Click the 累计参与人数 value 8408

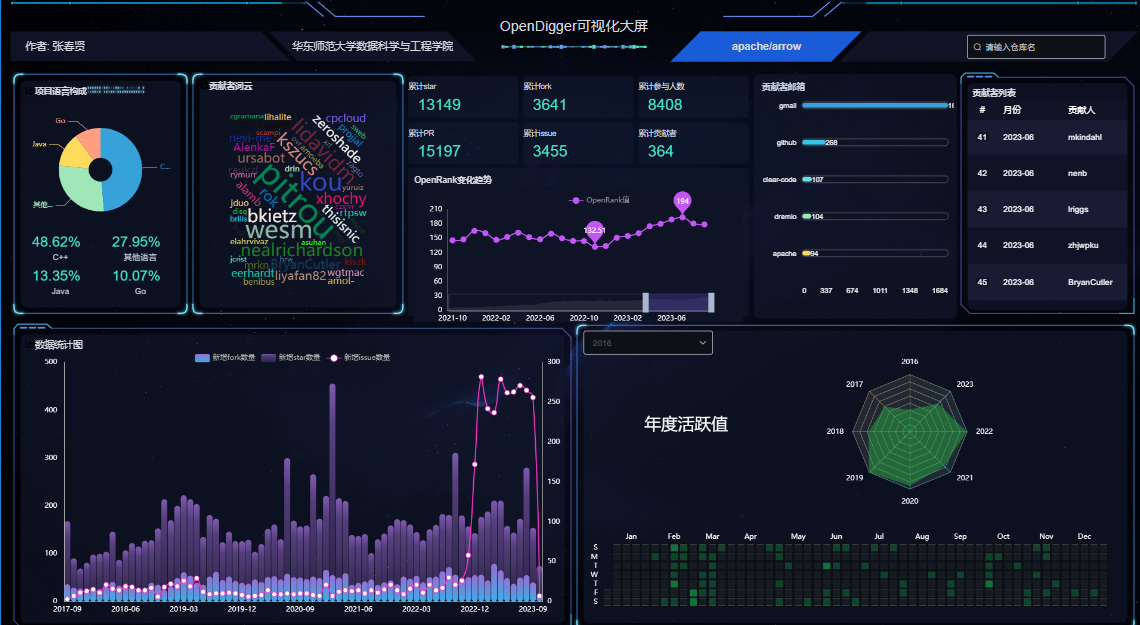coord(665,105)
